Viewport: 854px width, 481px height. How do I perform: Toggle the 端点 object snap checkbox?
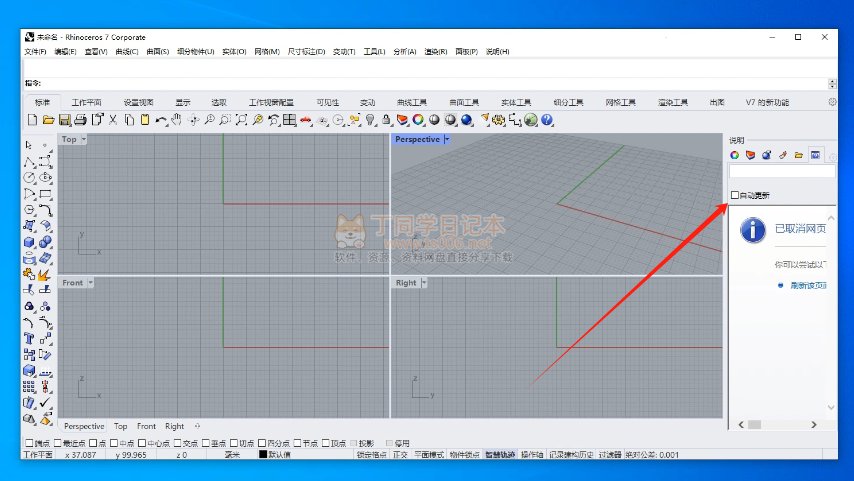[28, 443]
